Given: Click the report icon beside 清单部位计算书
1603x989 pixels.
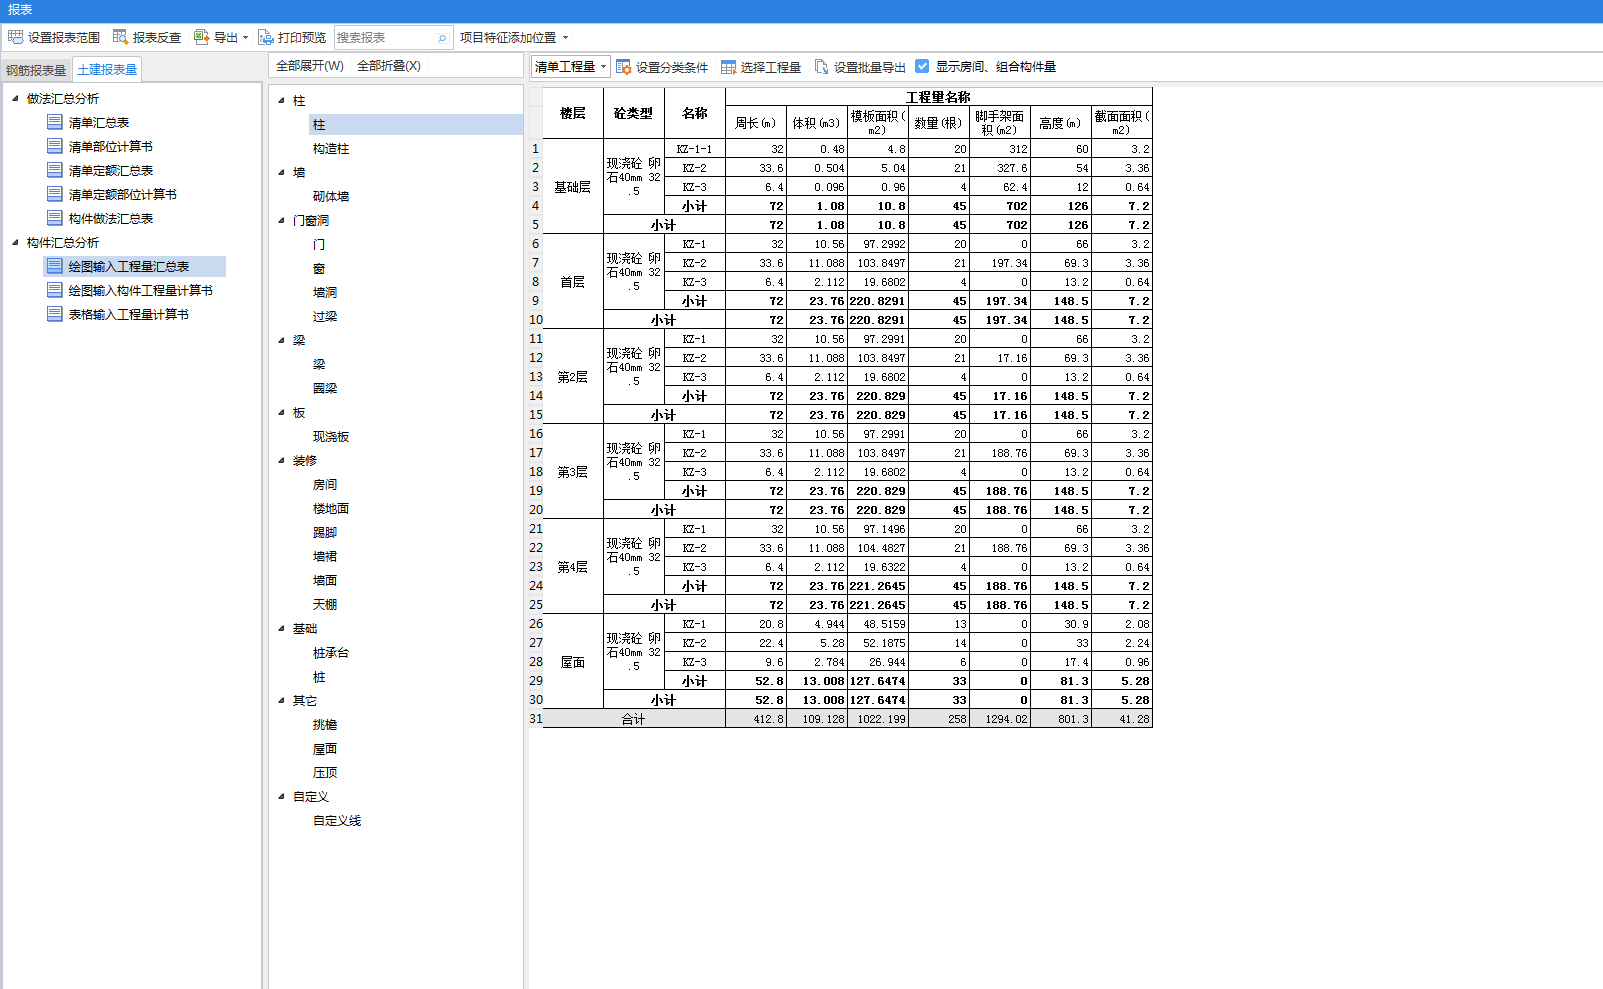Looking at the screenshot, I should 55,146.
